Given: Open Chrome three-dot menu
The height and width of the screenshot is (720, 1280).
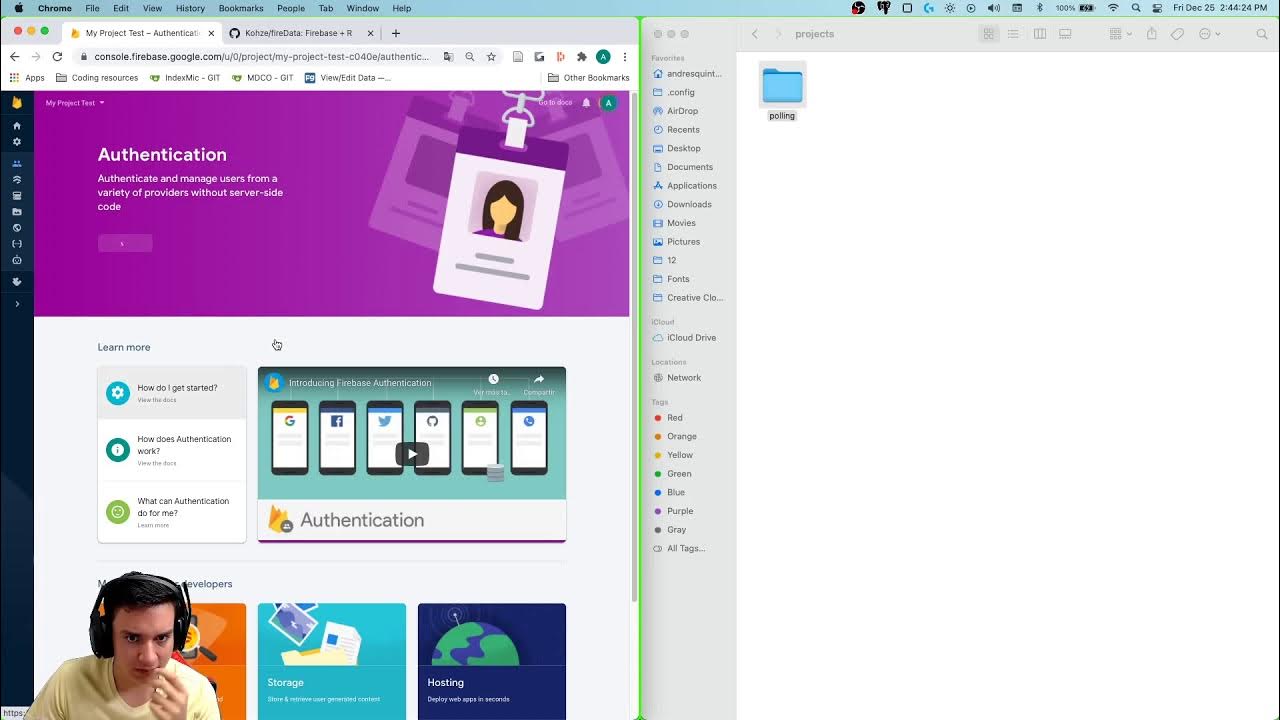Looking at the screenshot, I should (625, 57).
